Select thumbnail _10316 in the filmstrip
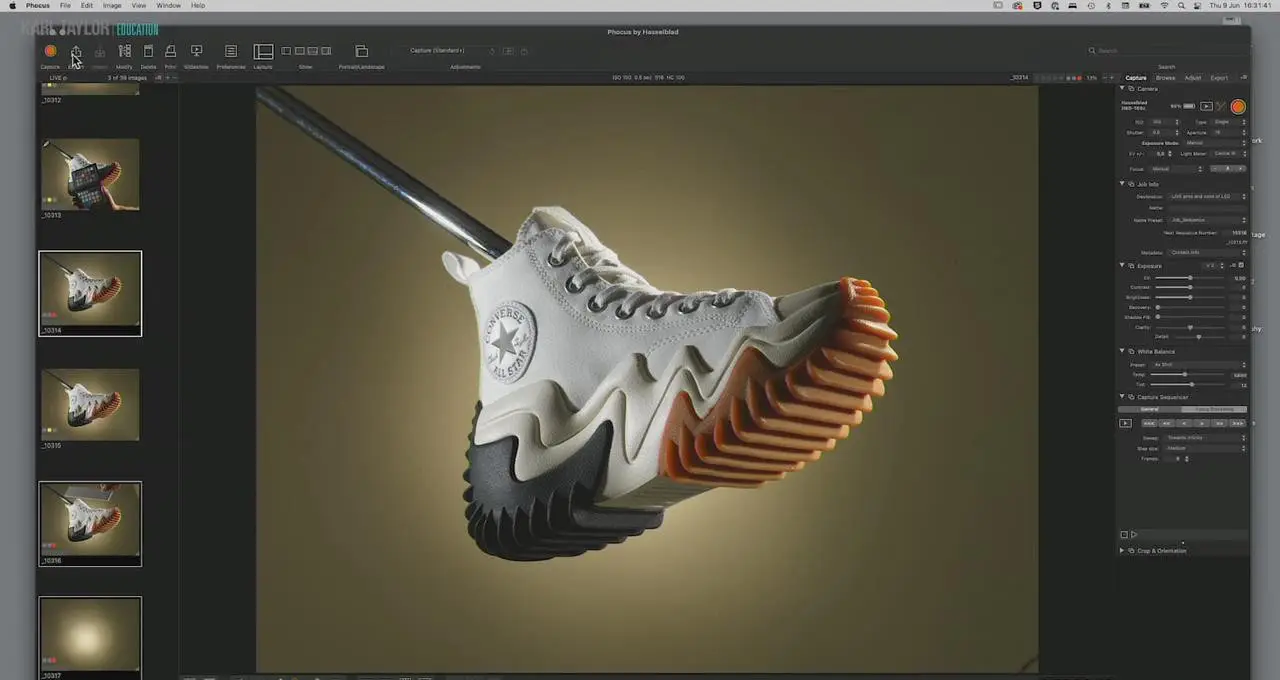Image resolution: width=1280 pixels, height=680 pixels. pyautogui.click(x=90, y=524)
